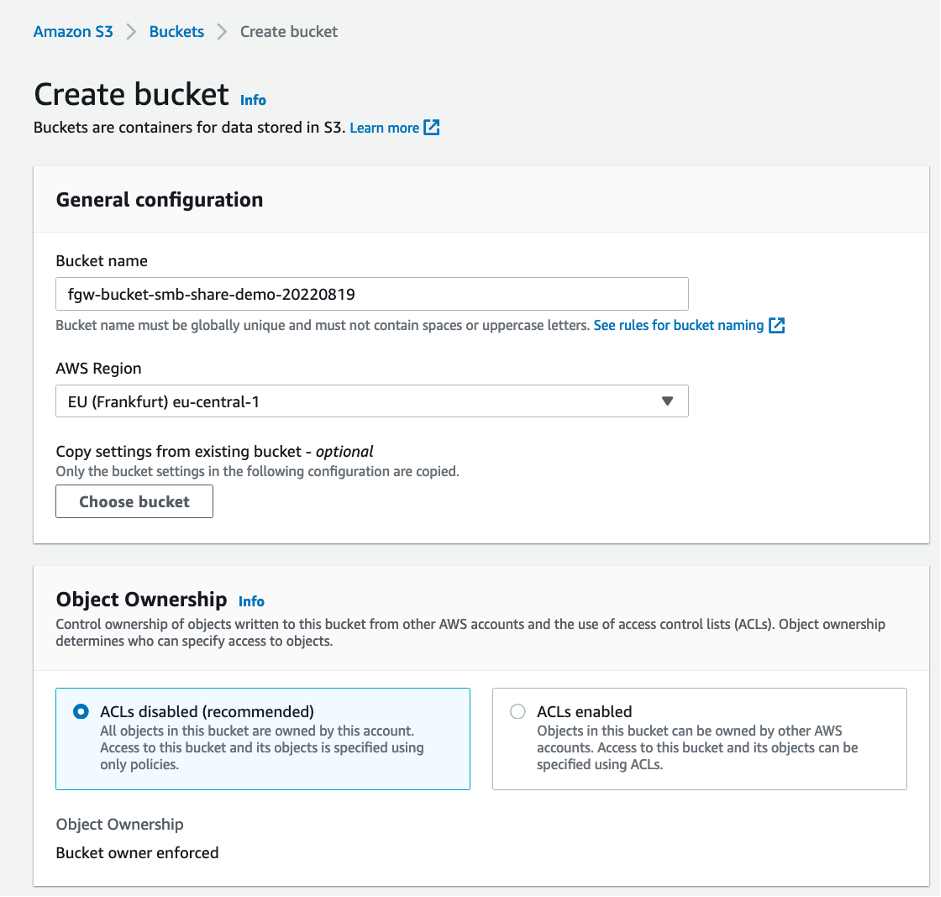This screenshot has width=941, height=897.
Task: Click the EU (Frankfurt) eu-central-1 region selector
Action: coord(371,400)
